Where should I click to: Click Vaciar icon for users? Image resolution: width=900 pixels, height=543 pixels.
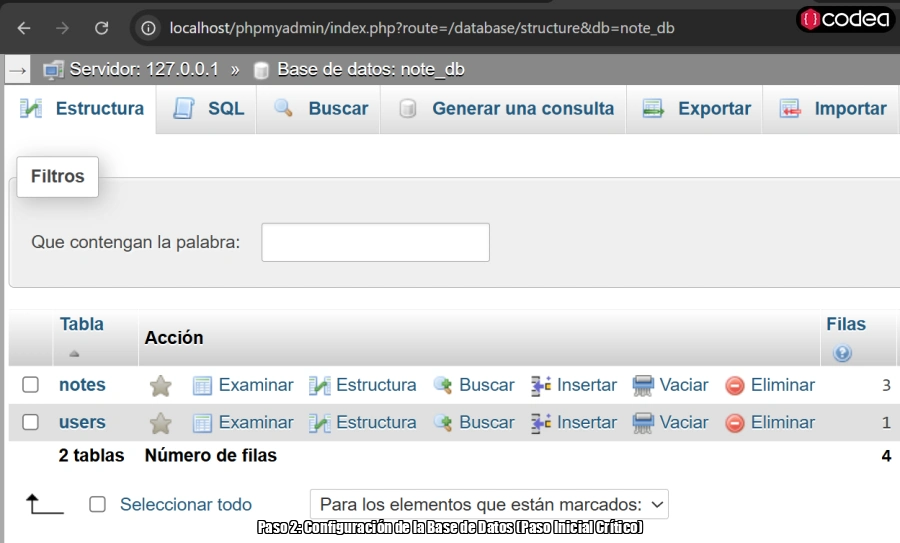(x=643, y=424)
